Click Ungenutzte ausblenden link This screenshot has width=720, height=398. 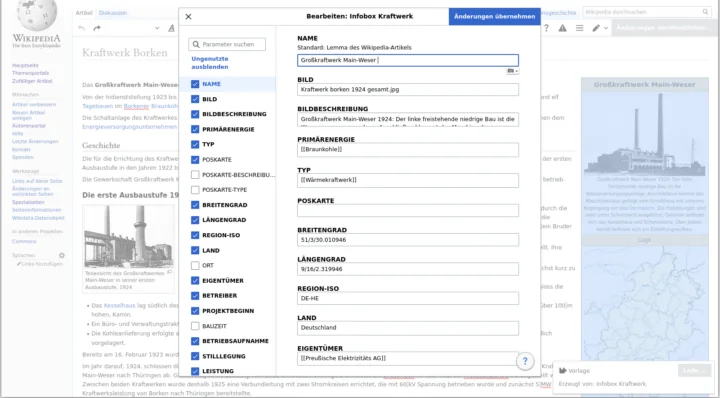[x=210, y=63]
